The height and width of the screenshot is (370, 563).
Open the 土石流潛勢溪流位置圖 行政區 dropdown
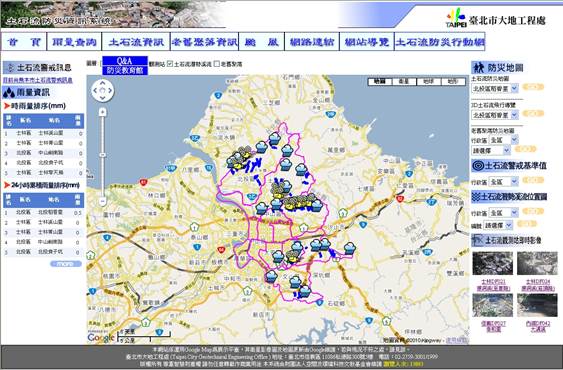[x=503, y=213]
